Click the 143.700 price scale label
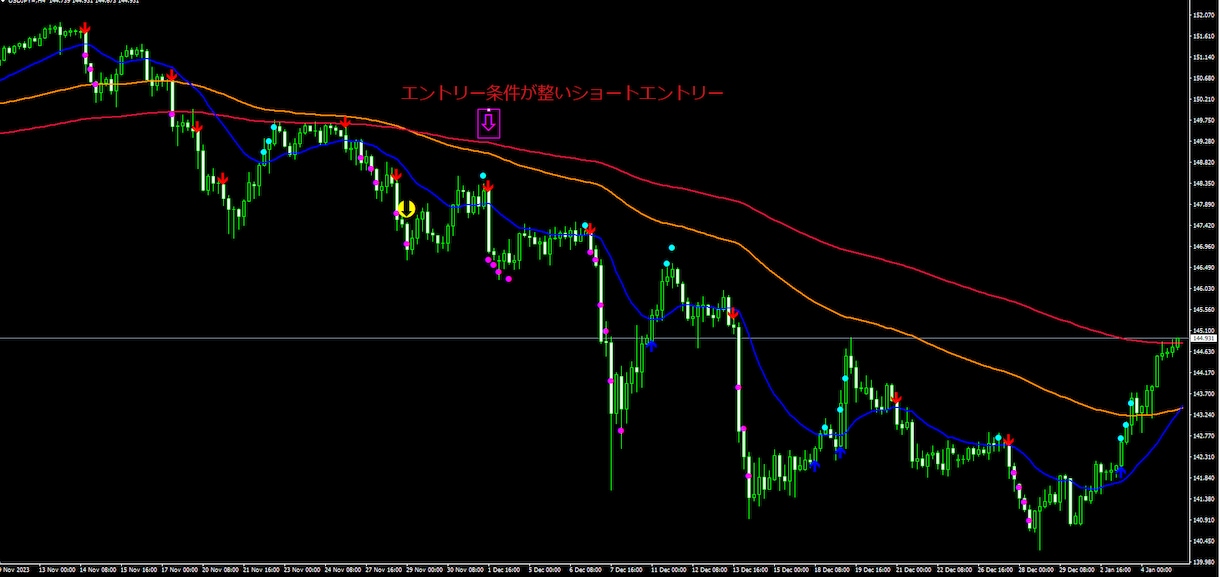Image resolution: width=1220 pixels, height=577 pixels. pos(1204,394)
